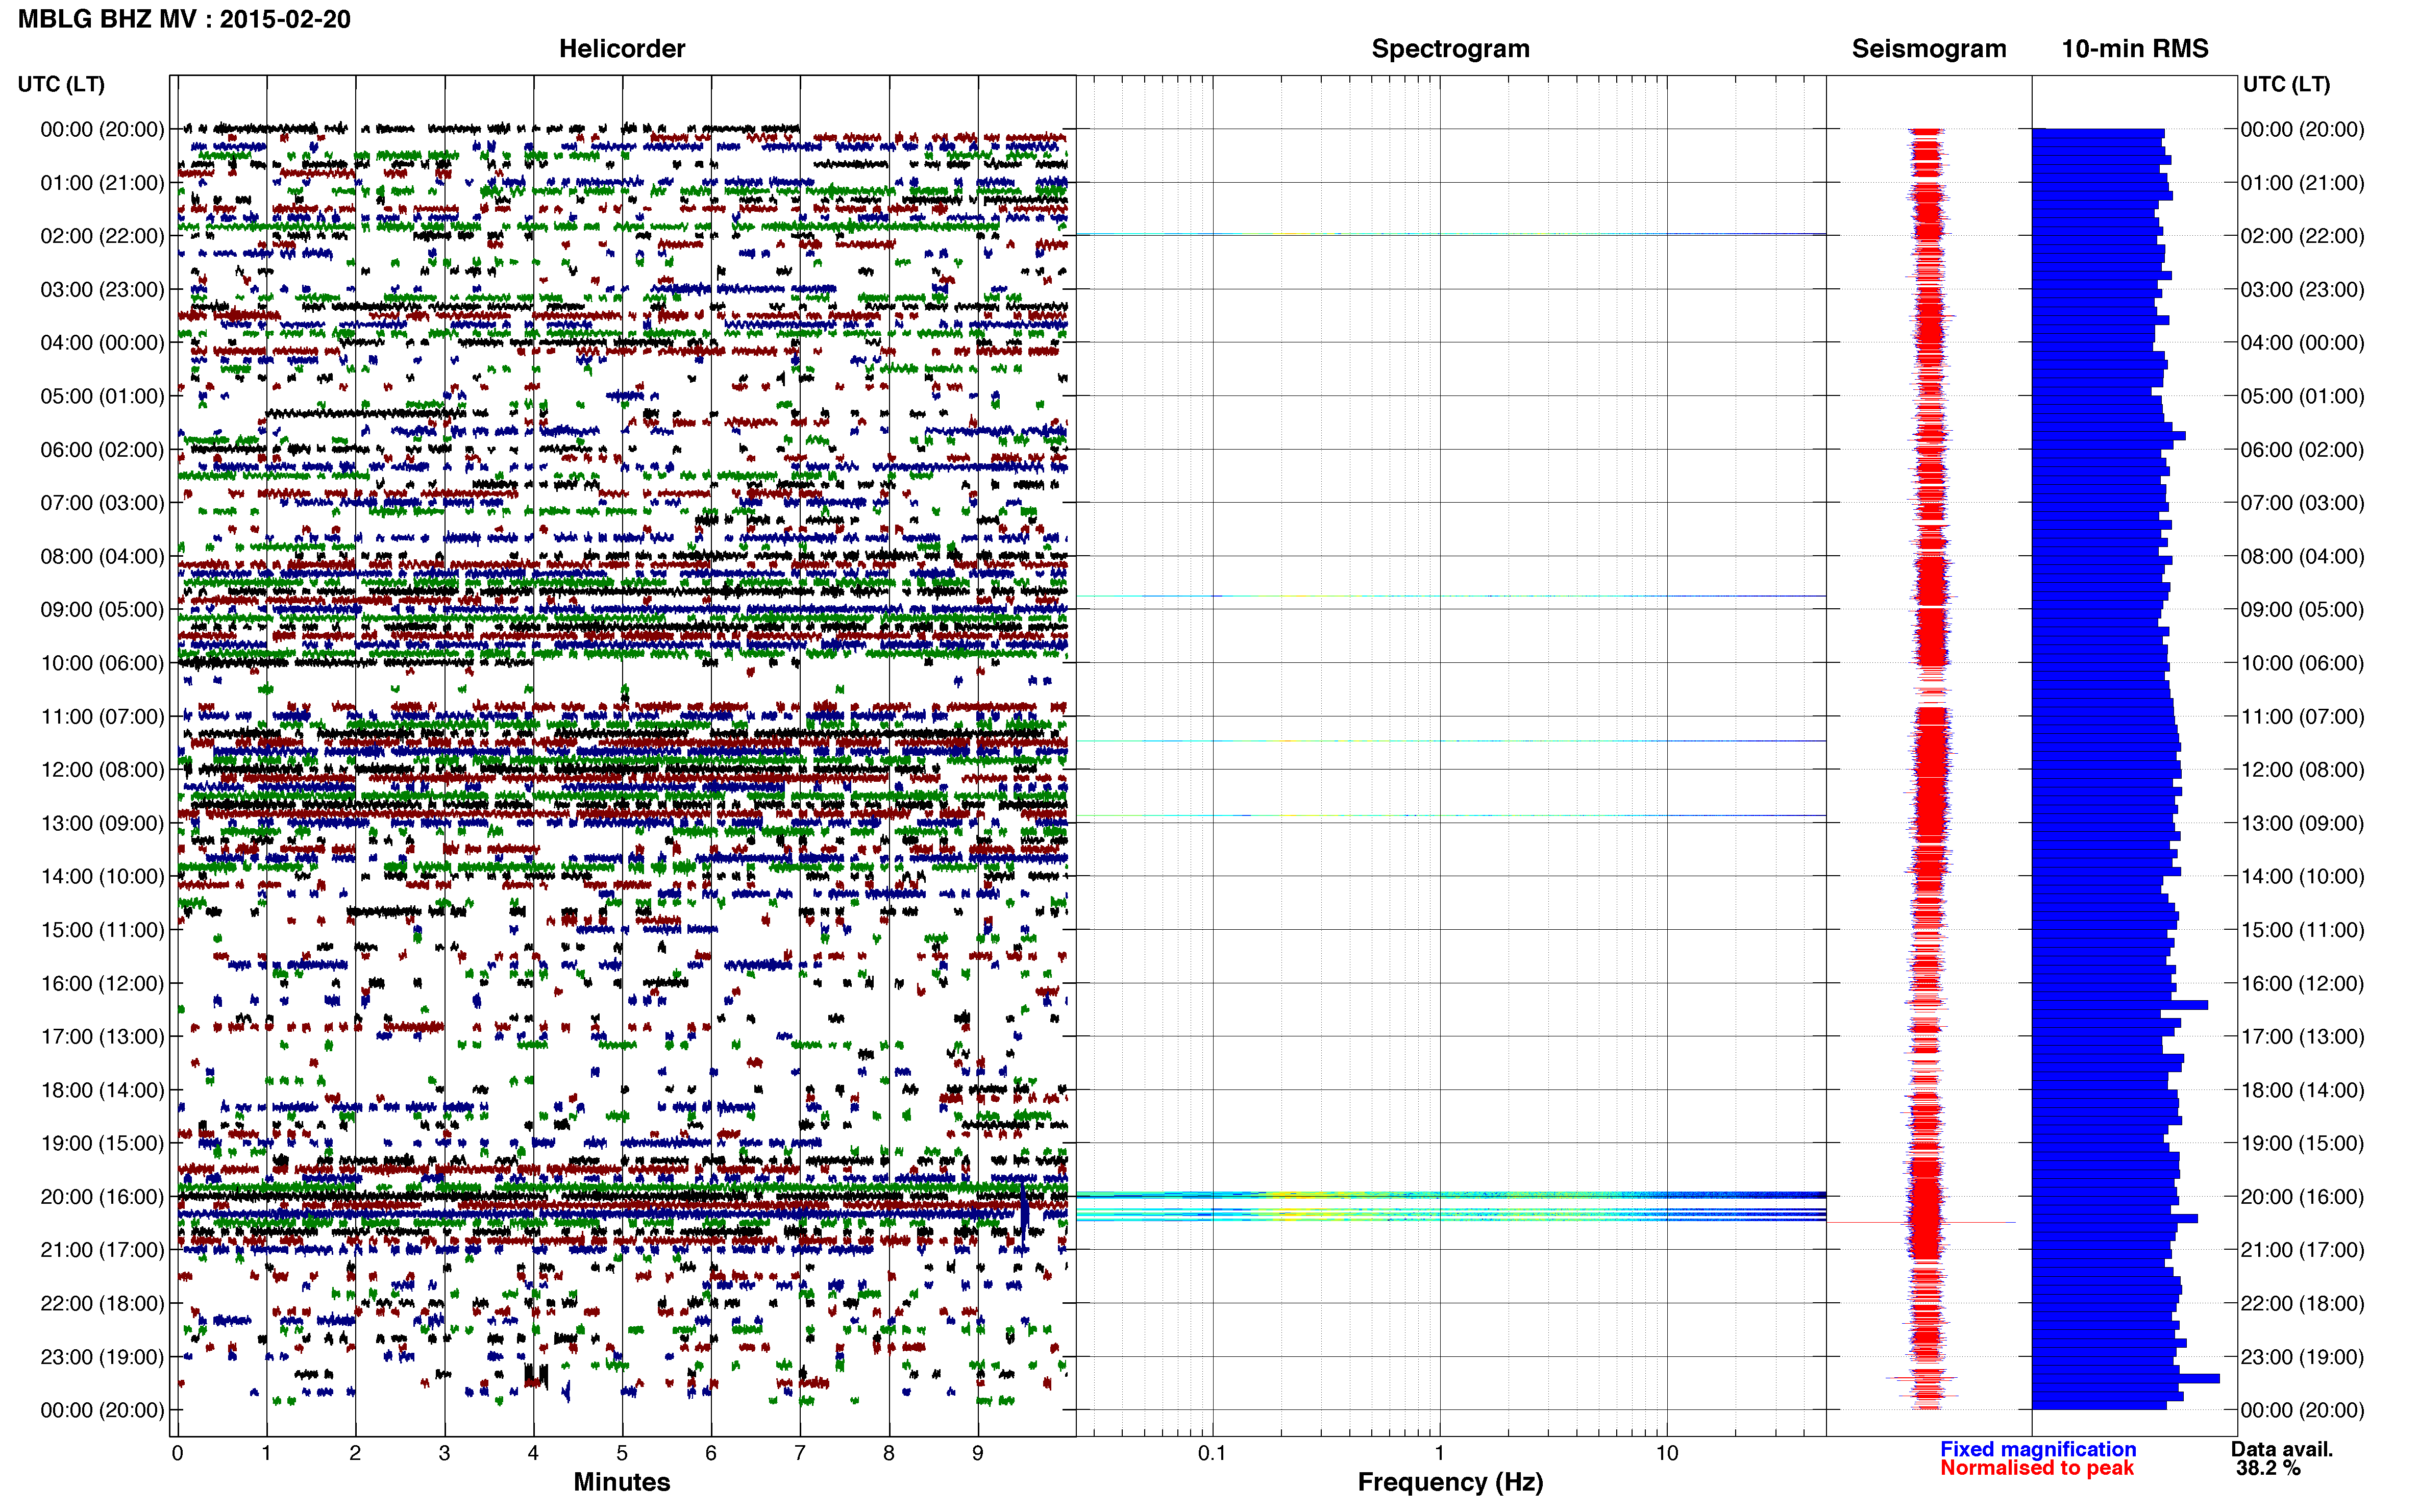This screenshot has width=2419, height=1512.
Task: Click right-axis time label 11:00 (07:00)
Action: click(x=2302, y=716)
